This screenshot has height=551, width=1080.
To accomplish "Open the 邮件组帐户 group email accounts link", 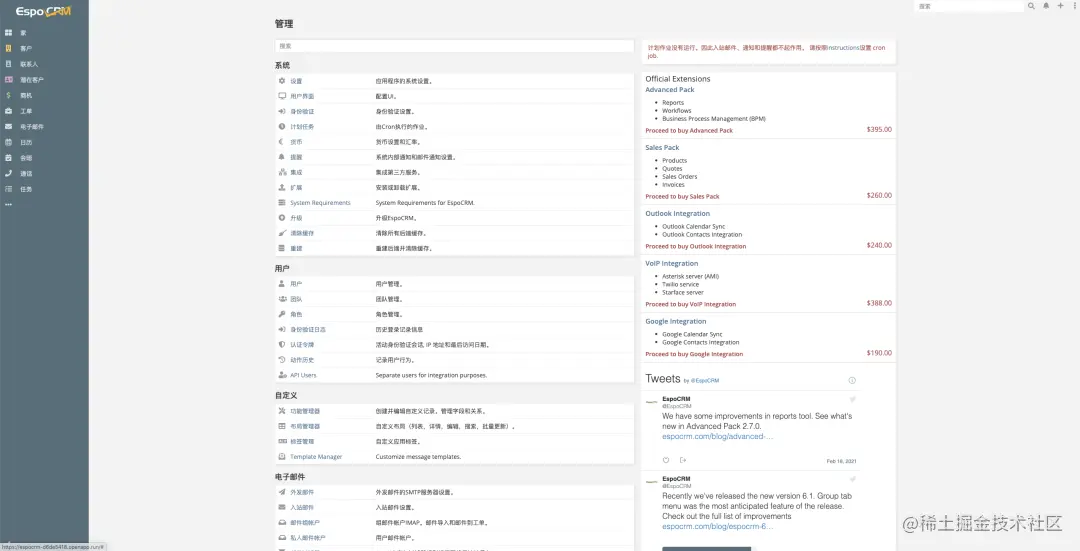I will click(305, 523).
